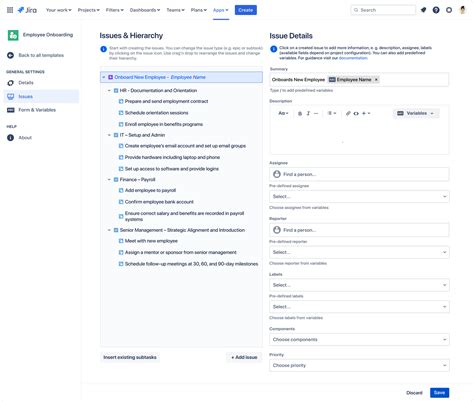Select Assign a mentor or sponsor issue

click(181, 252)
